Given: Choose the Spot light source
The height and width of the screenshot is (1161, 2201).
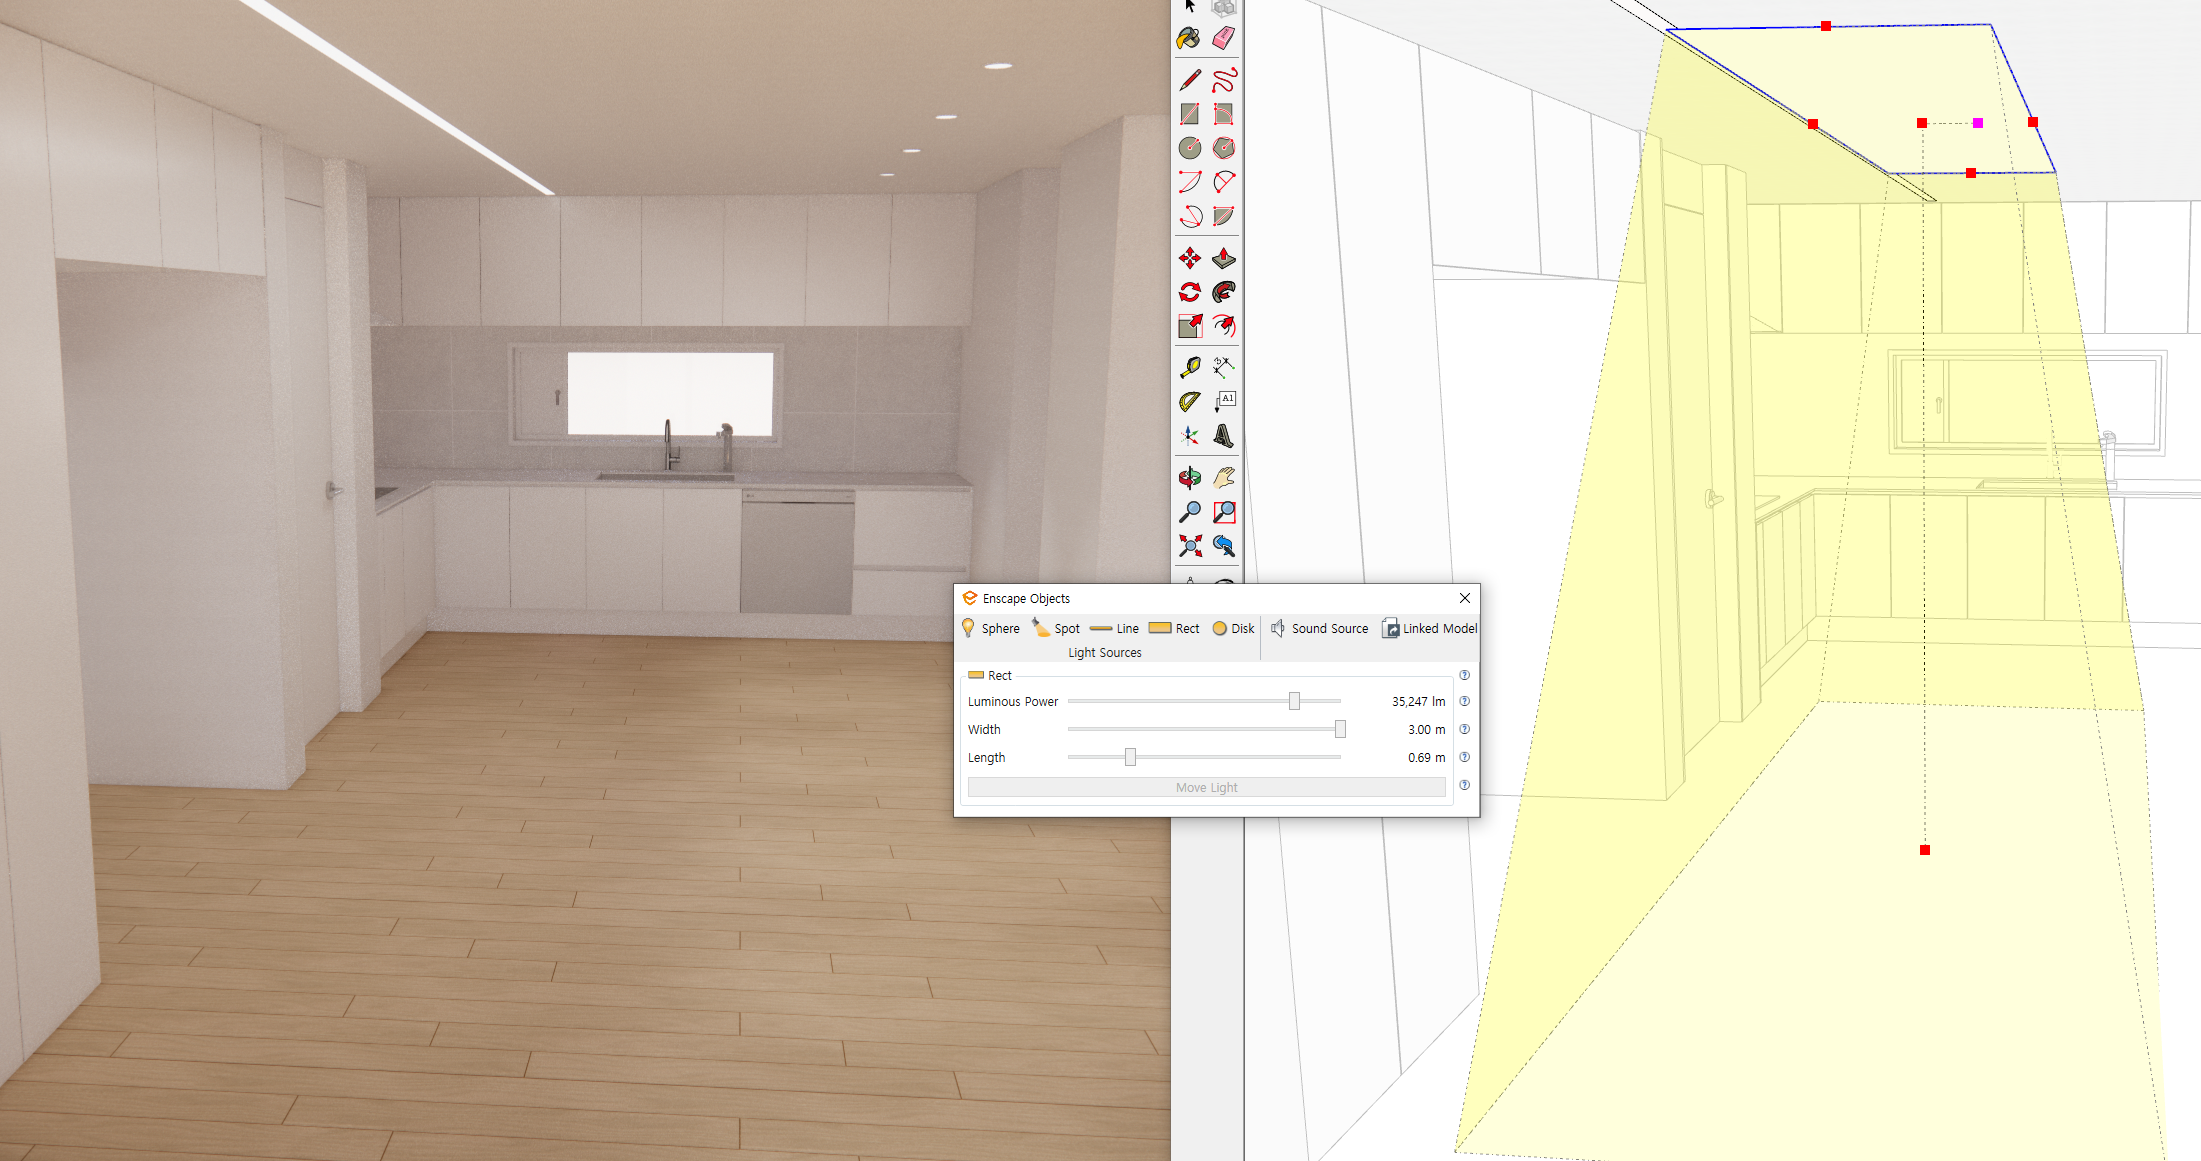Looking at the screenshot, I should (1056, 628).
